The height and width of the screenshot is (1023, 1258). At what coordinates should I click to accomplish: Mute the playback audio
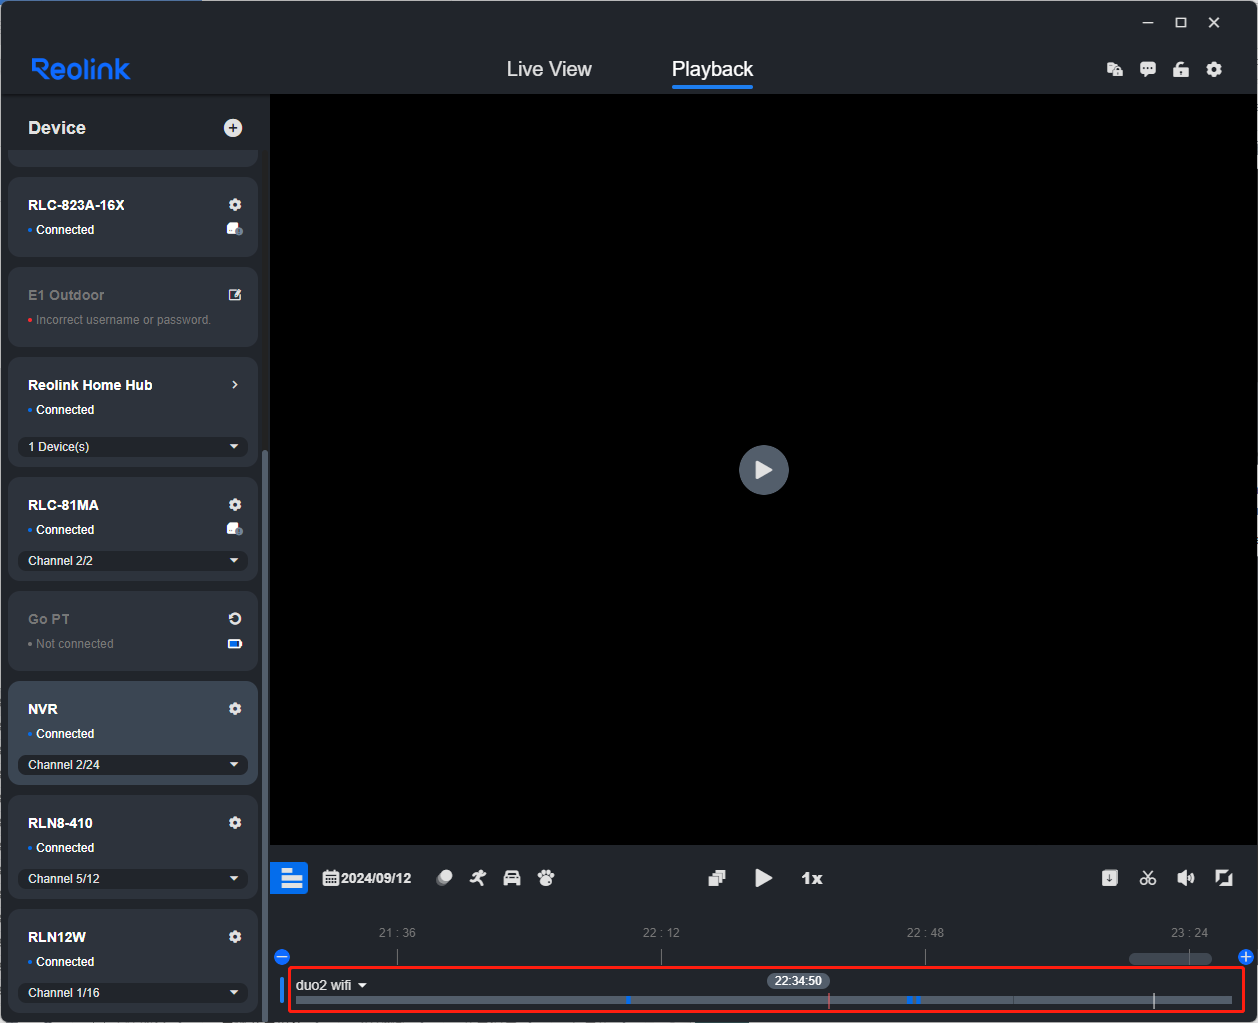1186,878
